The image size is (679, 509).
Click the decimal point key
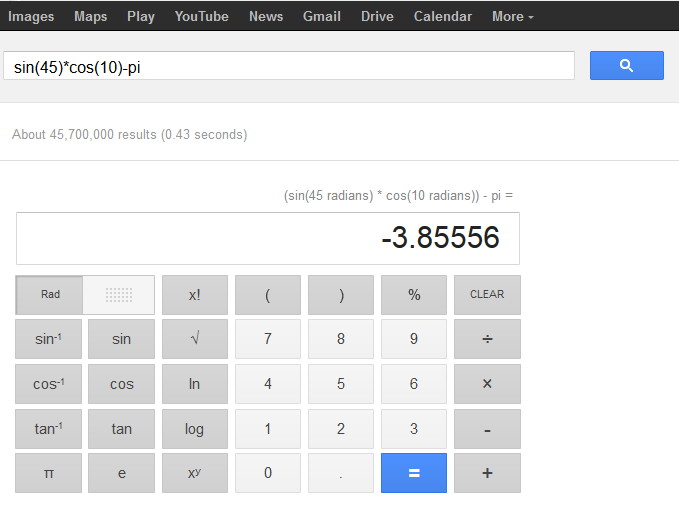(341, 473)
